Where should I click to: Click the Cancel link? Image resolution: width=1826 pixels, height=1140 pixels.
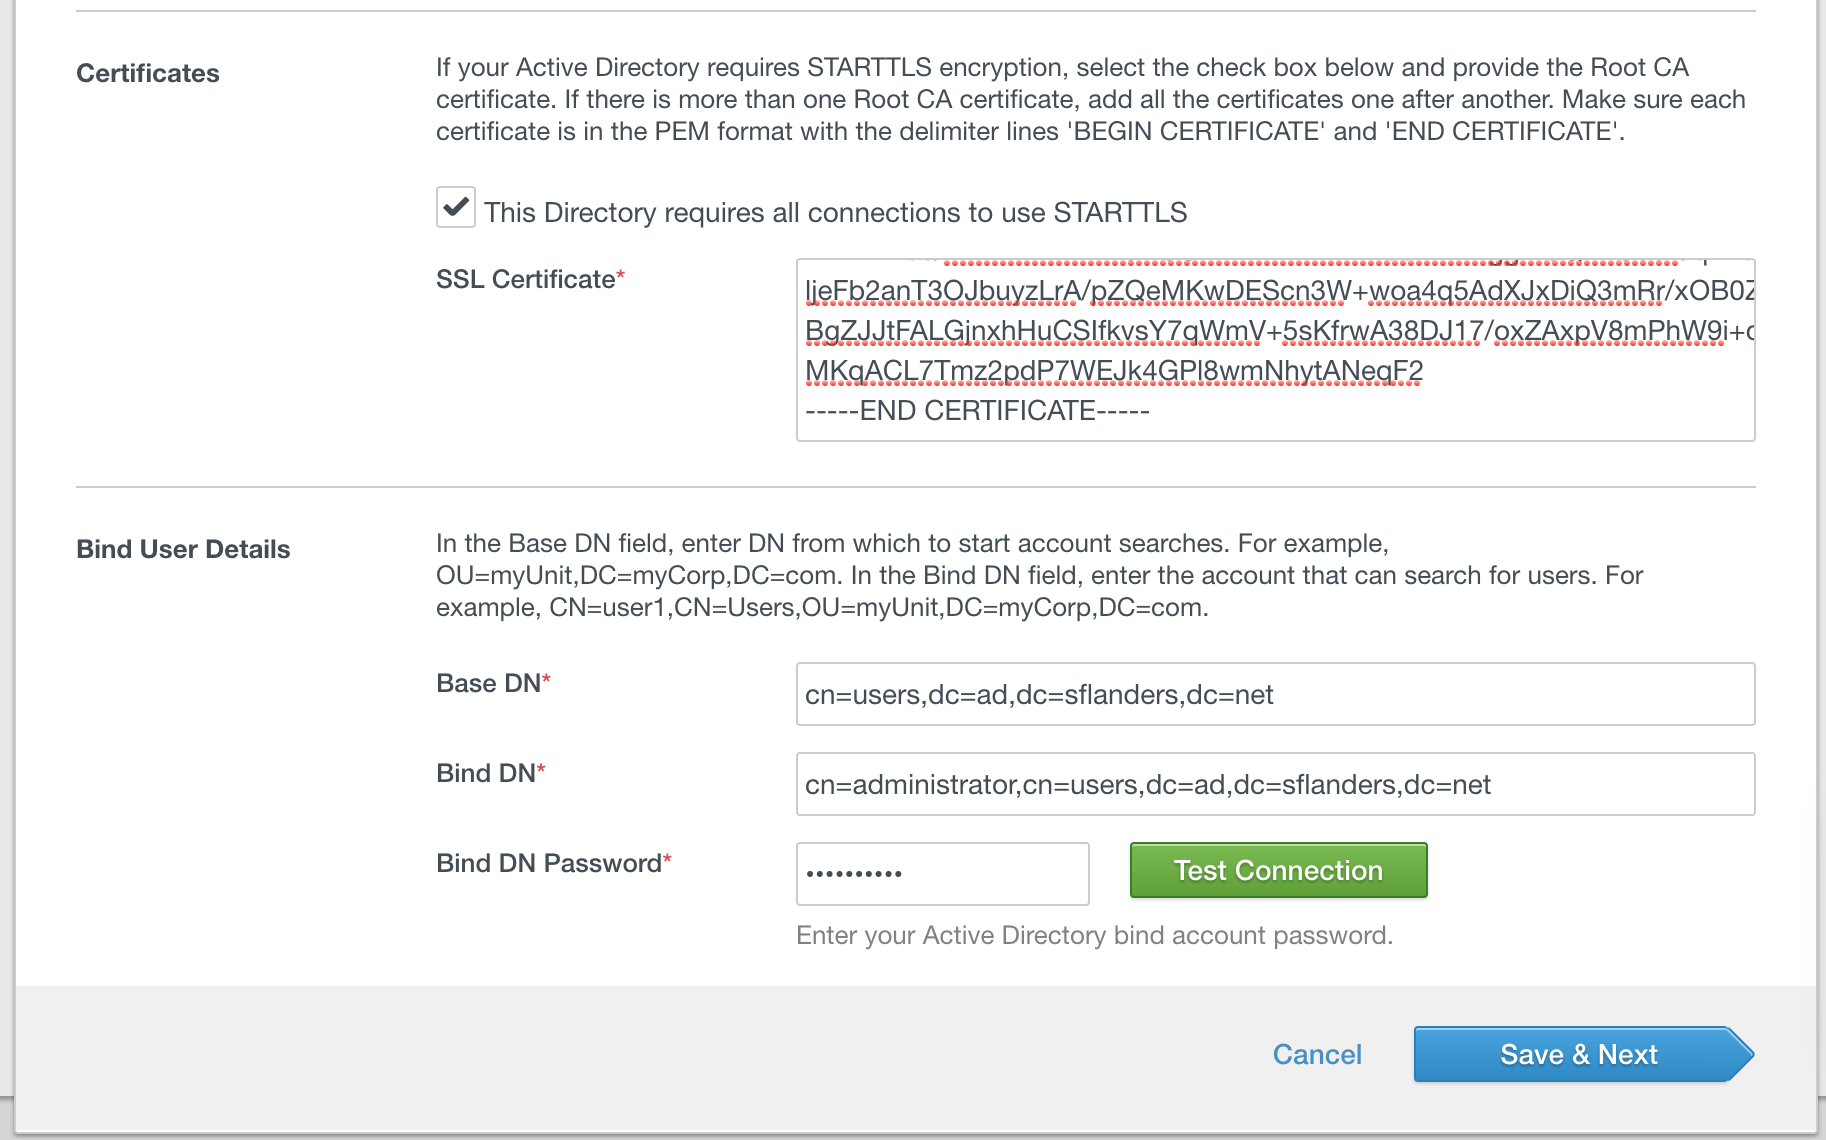click(1316, 1054)
